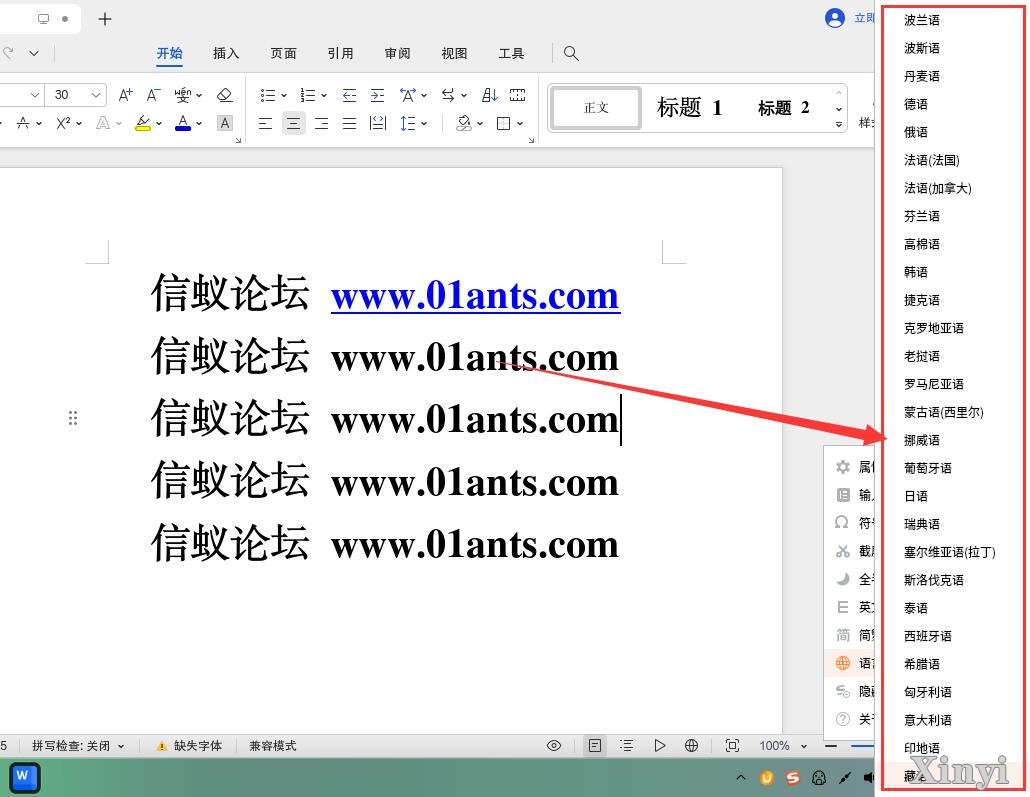Open the borders dropdown arrow
The image size is (1030, 797).
point(520,124)
